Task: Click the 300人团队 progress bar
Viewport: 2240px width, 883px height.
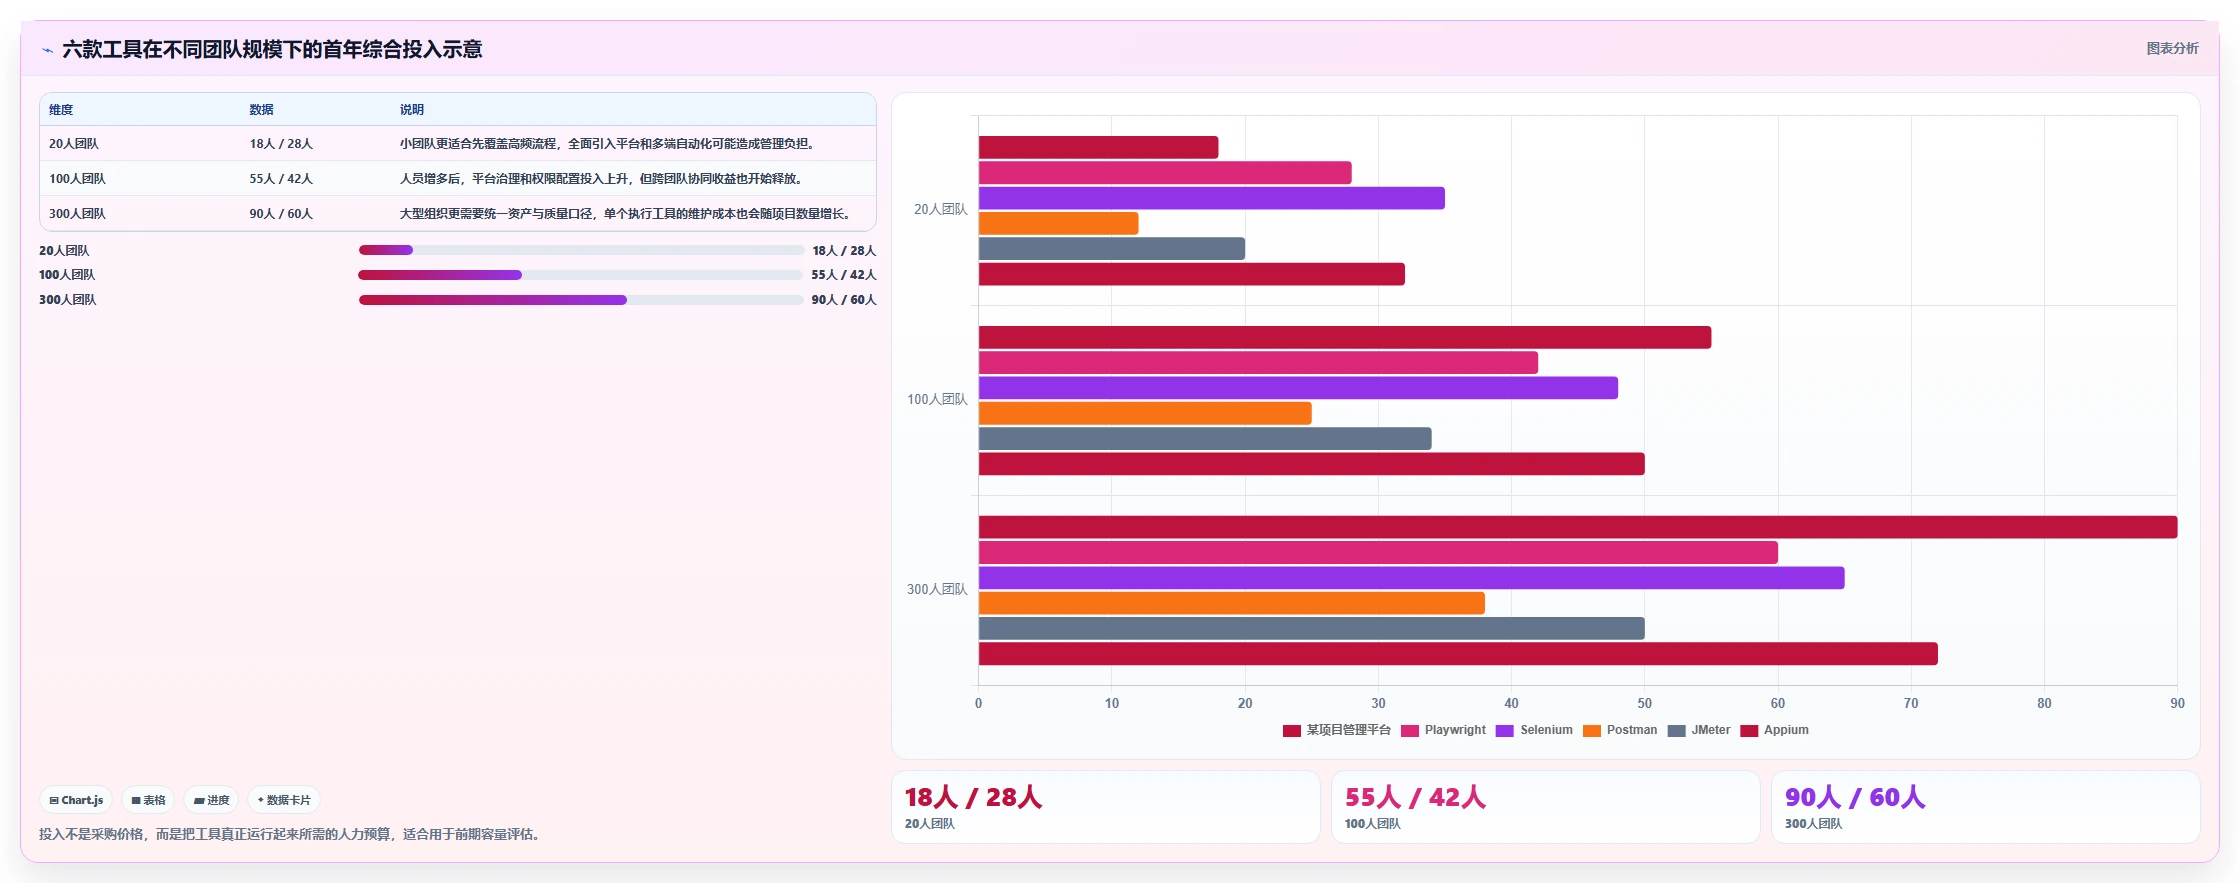Action: pyautogui.click(x=581, y=300)
